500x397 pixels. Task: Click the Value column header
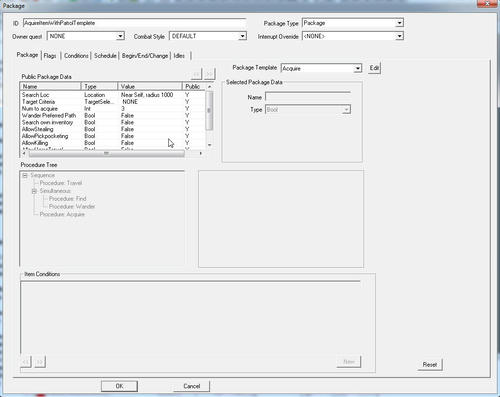pyautogui.click(x=150, y=86)
